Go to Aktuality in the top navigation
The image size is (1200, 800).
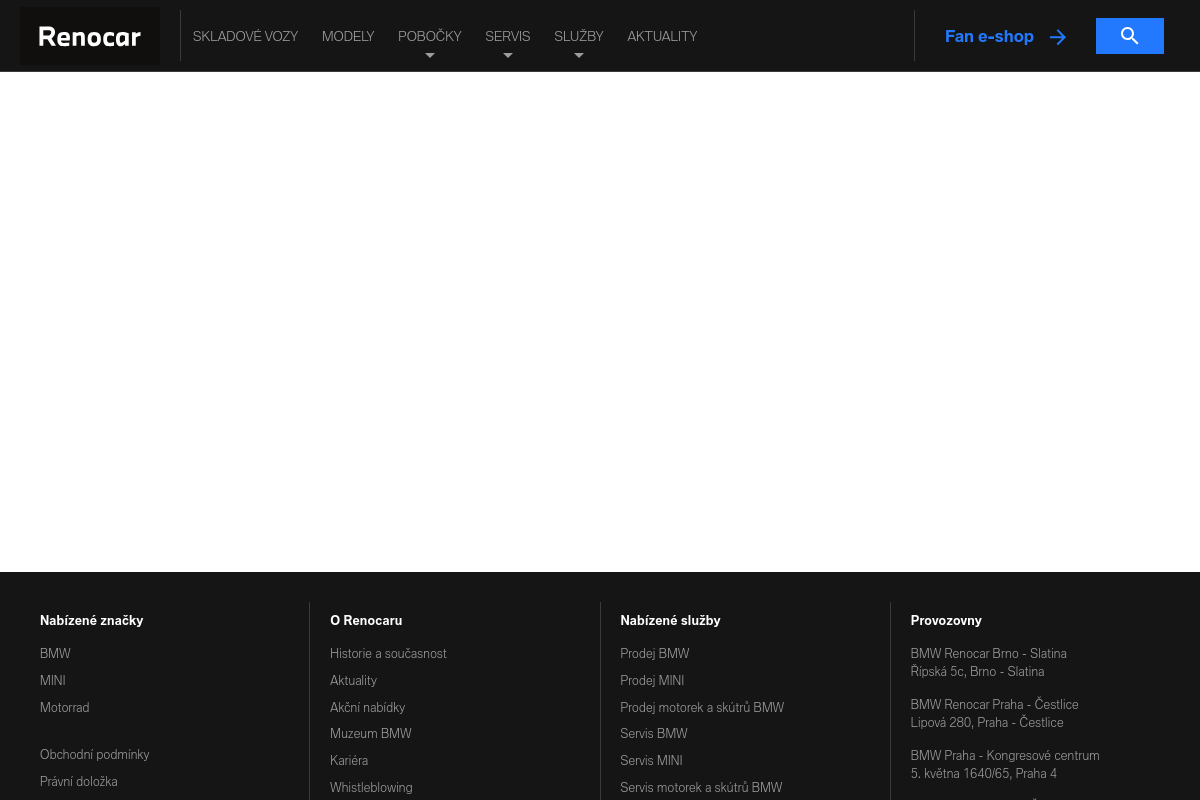pos(662,36)
